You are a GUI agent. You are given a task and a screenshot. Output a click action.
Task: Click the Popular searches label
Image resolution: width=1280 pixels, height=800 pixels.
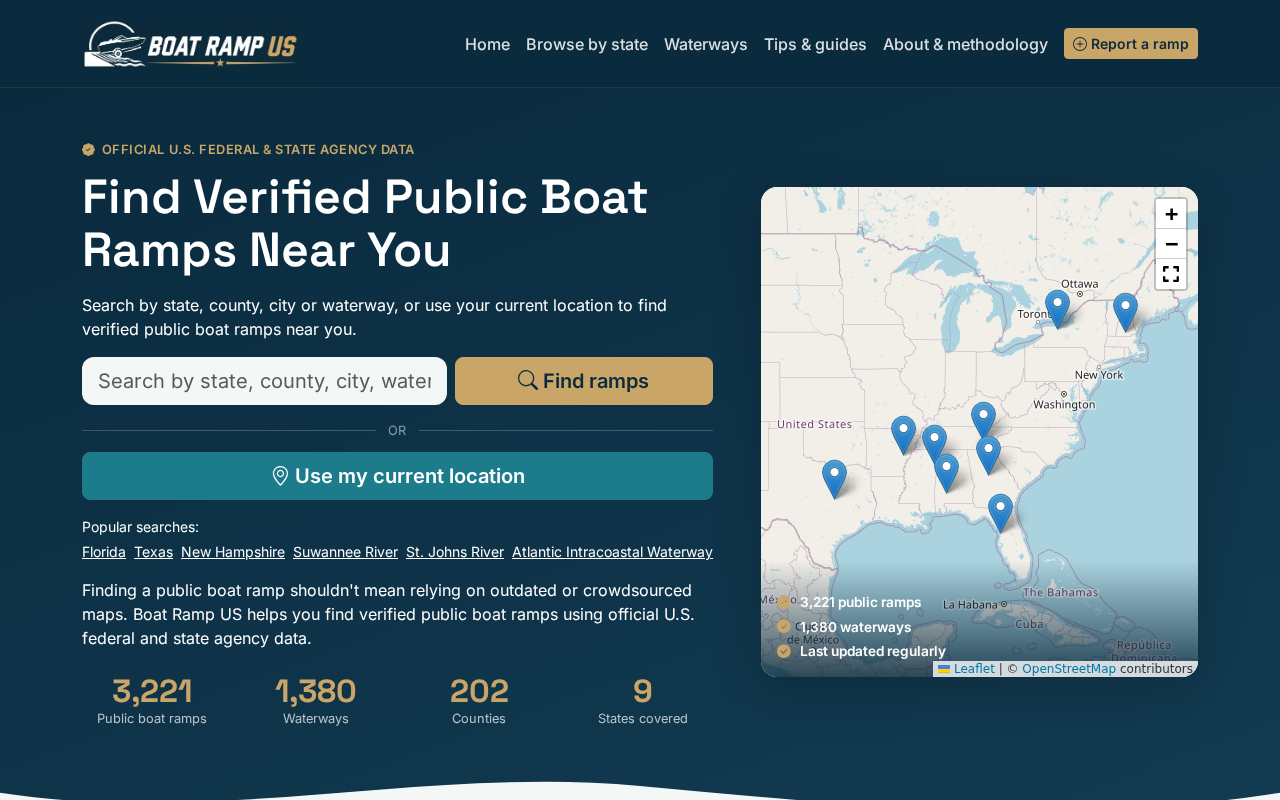tap(140, 527)
